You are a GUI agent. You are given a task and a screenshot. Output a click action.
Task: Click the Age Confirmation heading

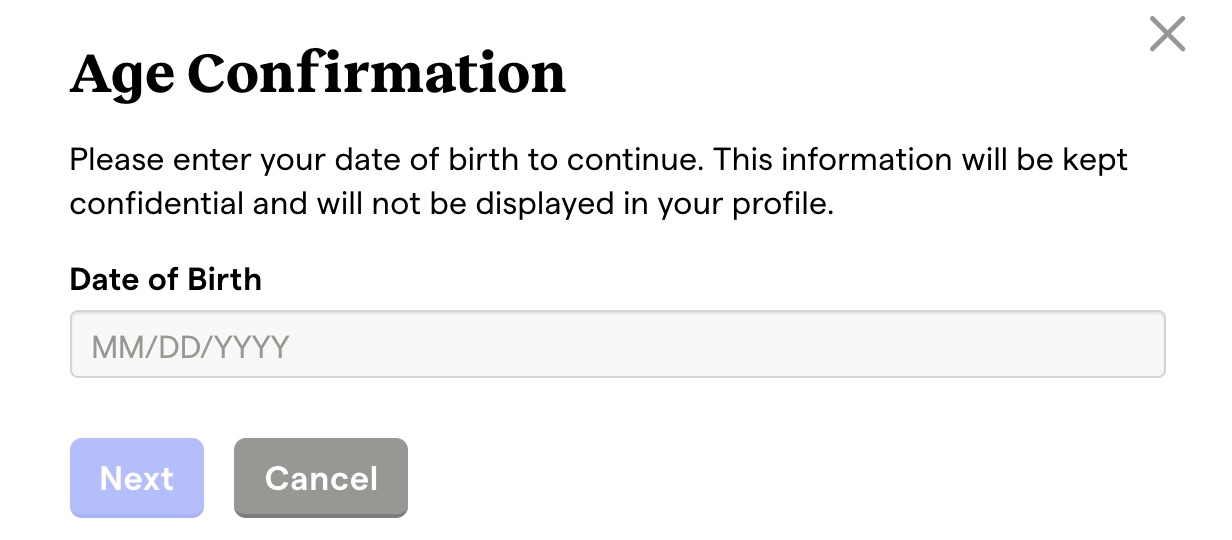tap(318, 74)
